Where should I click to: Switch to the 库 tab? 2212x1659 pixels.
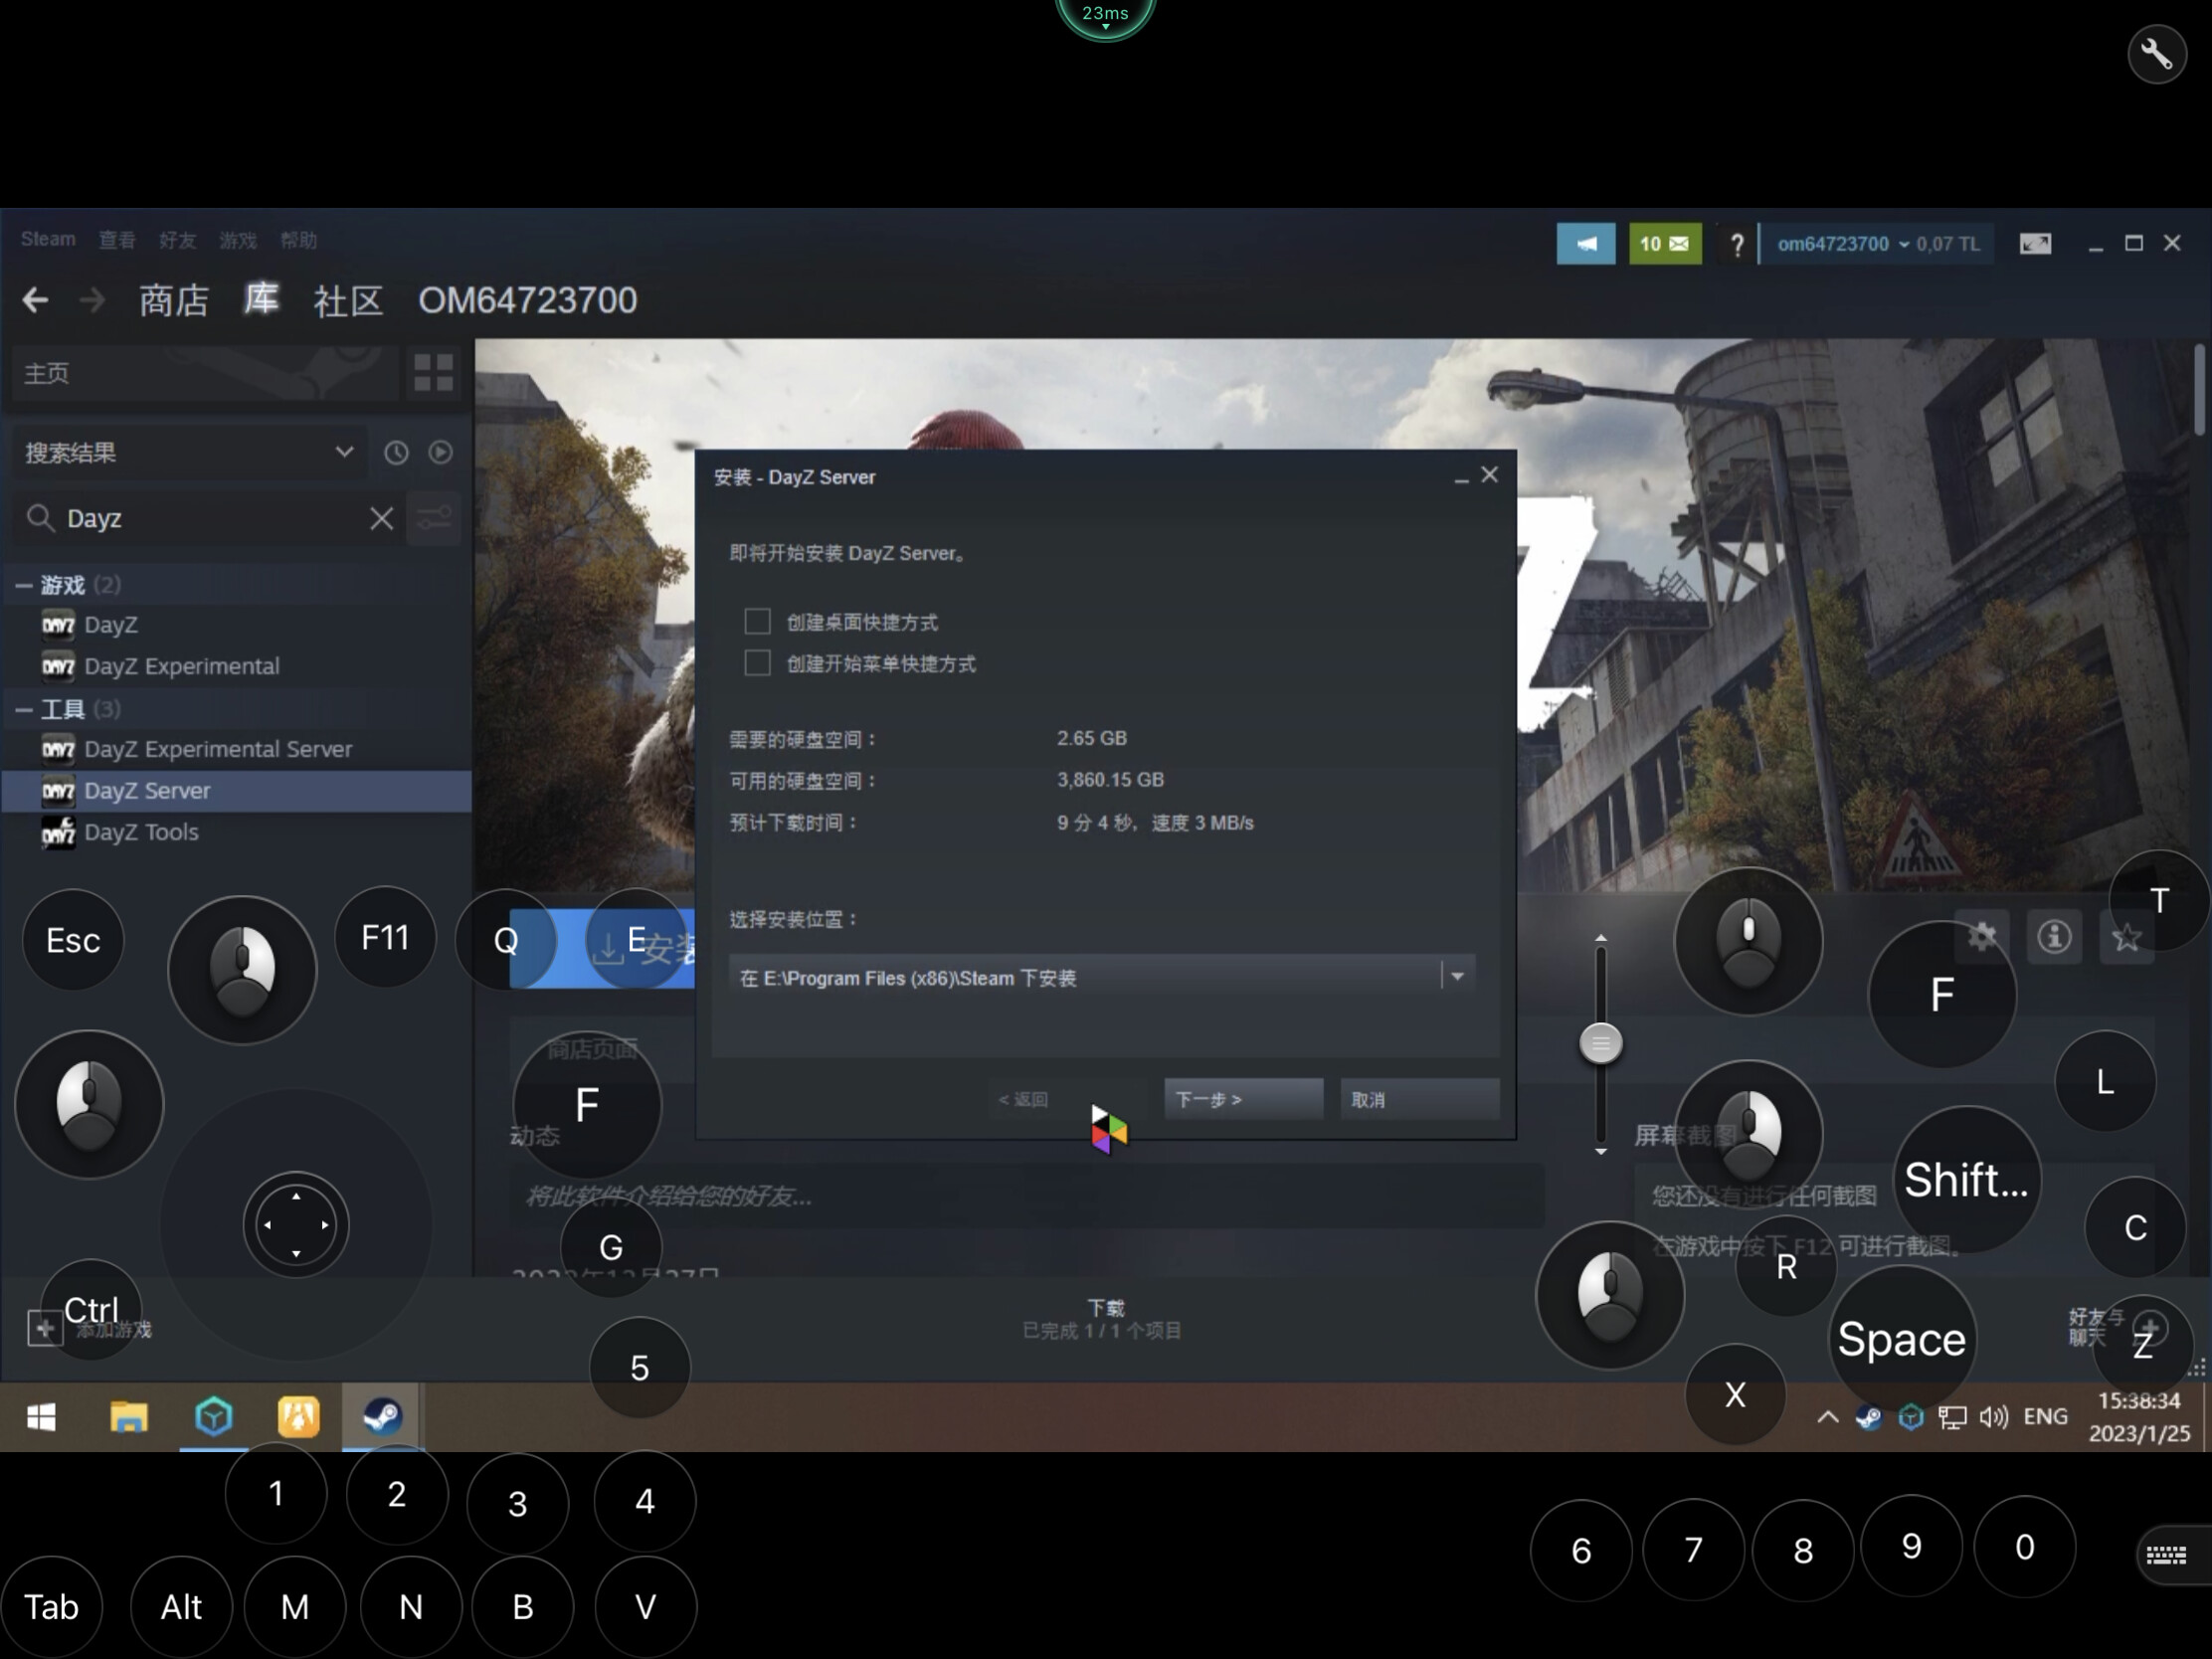coord(261,299)
